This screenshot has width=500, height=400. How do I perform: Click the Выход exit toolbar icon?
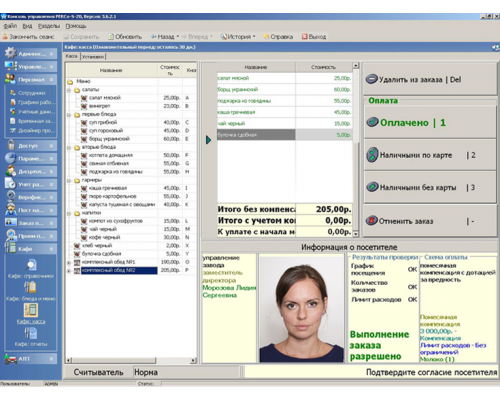point(305,37)
